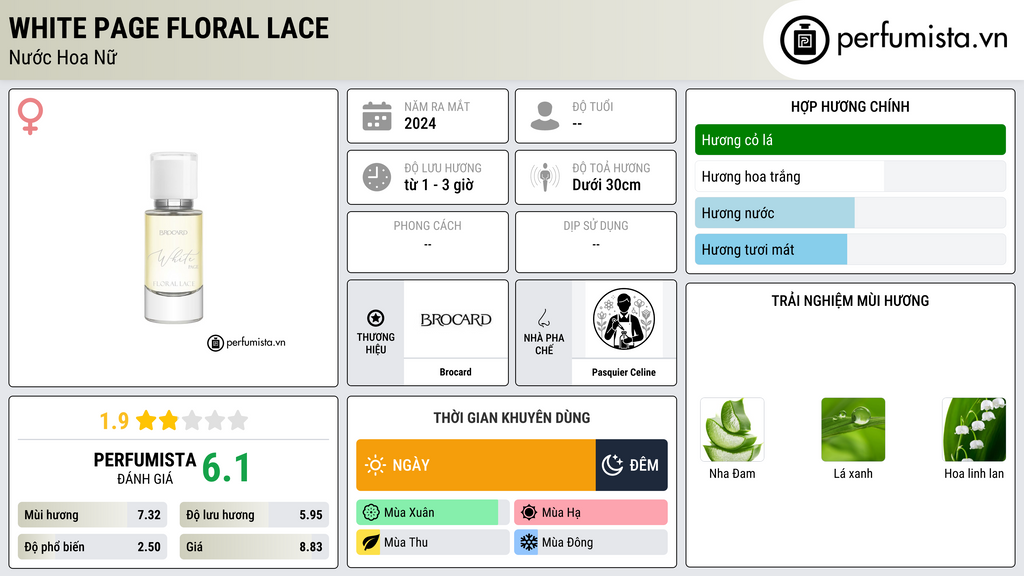Click the calendar icon next to Năm Ra Mắt

[x=377, y=116]
